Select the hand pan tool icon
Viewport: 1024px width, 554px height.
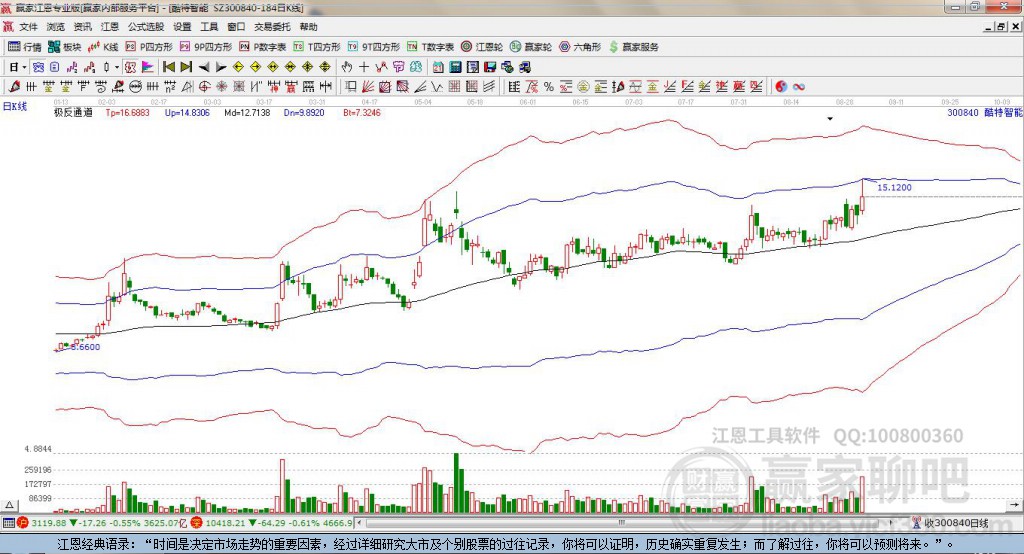[x=347, y=67]
